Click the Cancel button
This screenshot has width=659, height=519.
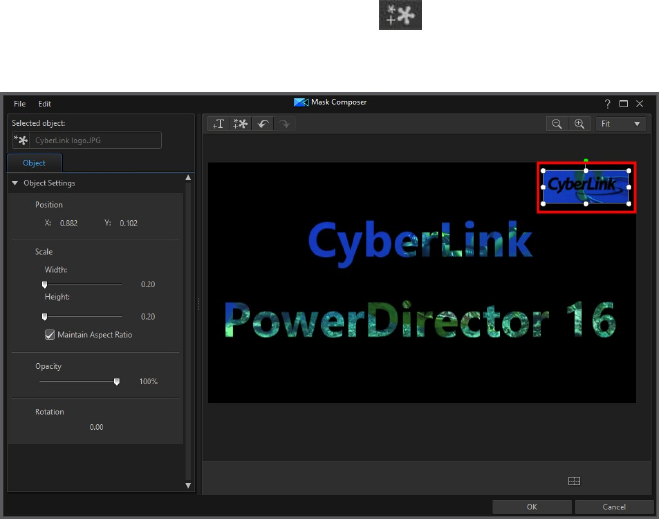point(614,507)
